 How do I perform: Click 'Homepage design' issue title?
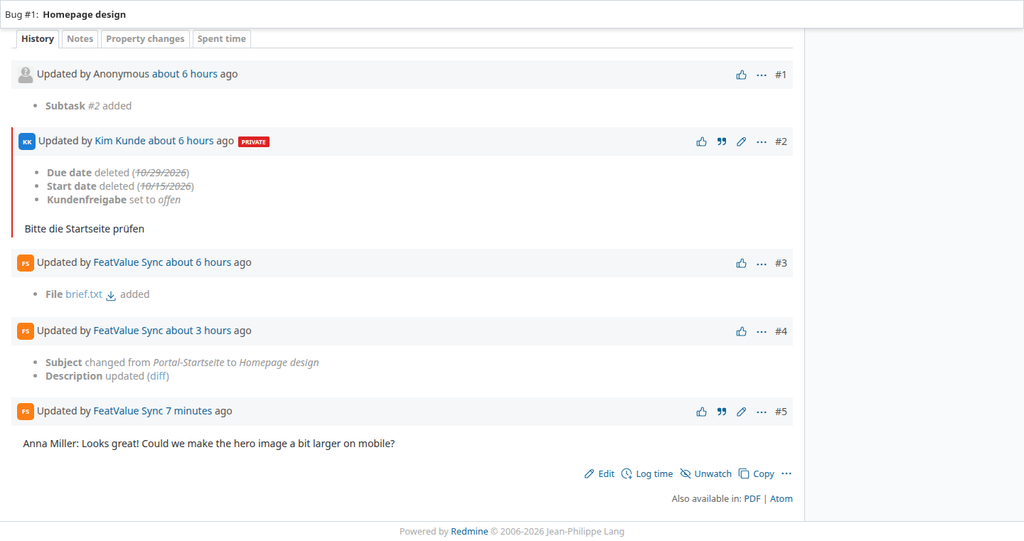(x=84, y=14)
